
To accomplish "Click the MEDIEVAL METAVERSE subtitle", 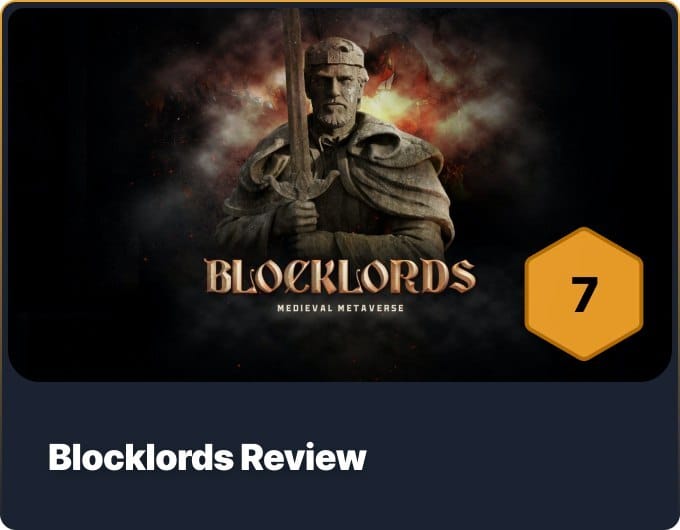I will click(x=340, y=308).
